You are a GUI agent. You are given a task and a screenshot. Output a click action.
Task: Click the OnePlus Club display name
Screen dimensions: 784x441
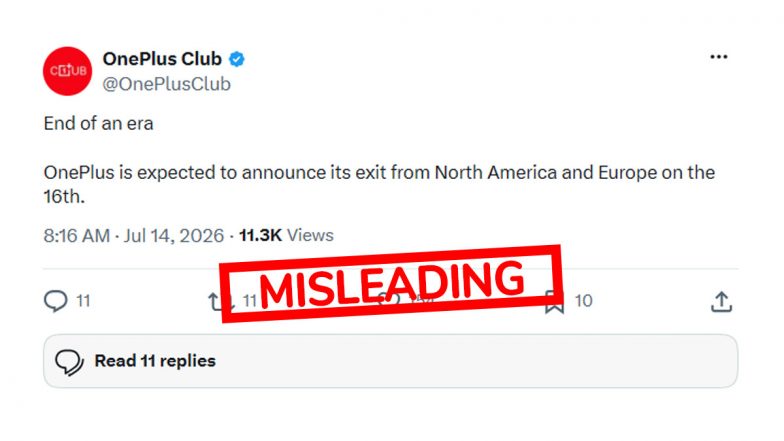(x=162, y=59)
